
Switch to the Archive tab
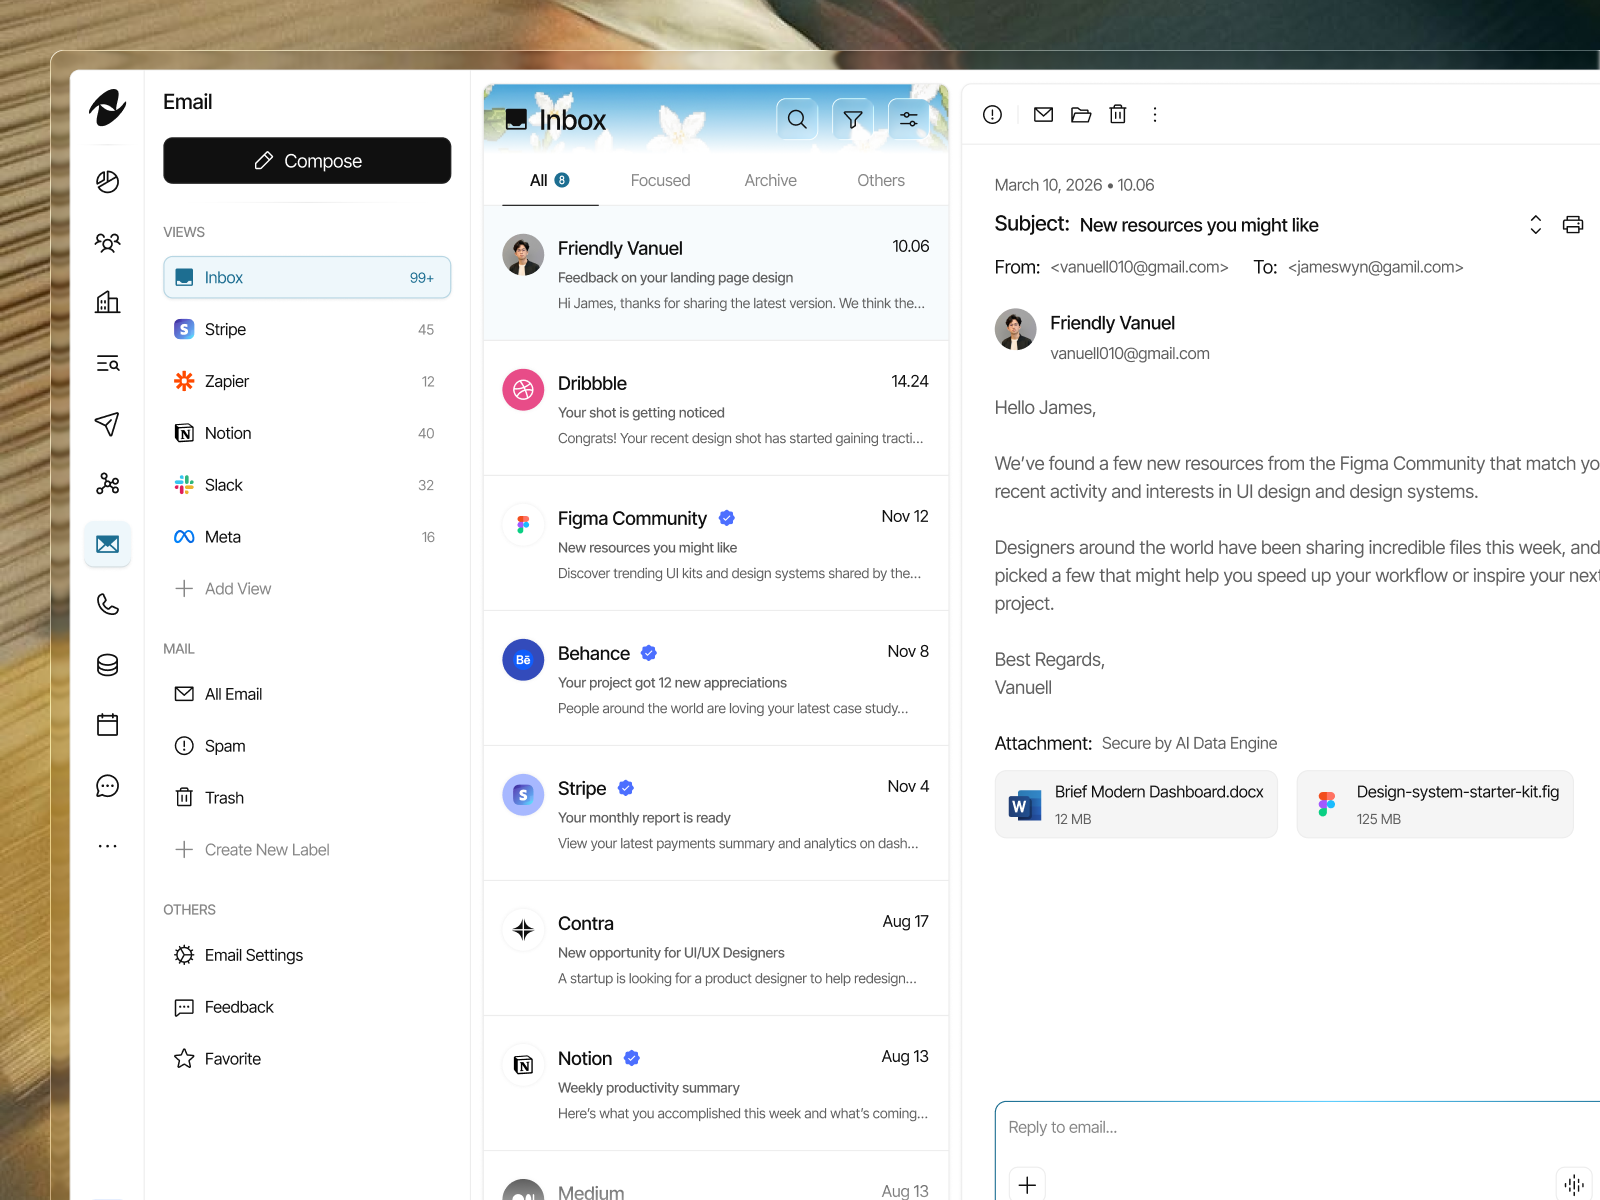(x=770, y=180)
